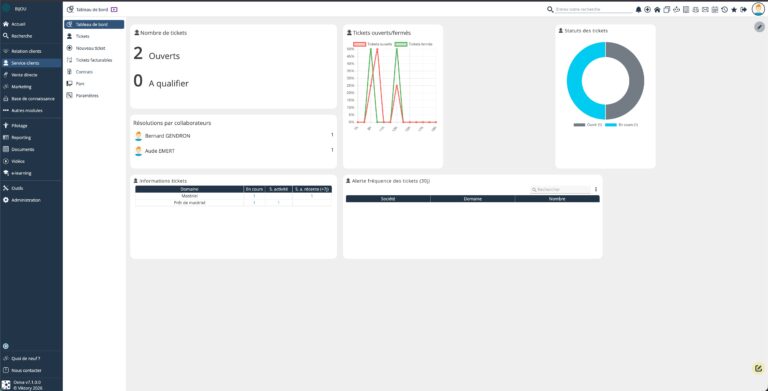Click the pencil edit dashboard icon
Image resolution: width=768 pixels, height=391 pixels.
(x=759, y=27)
